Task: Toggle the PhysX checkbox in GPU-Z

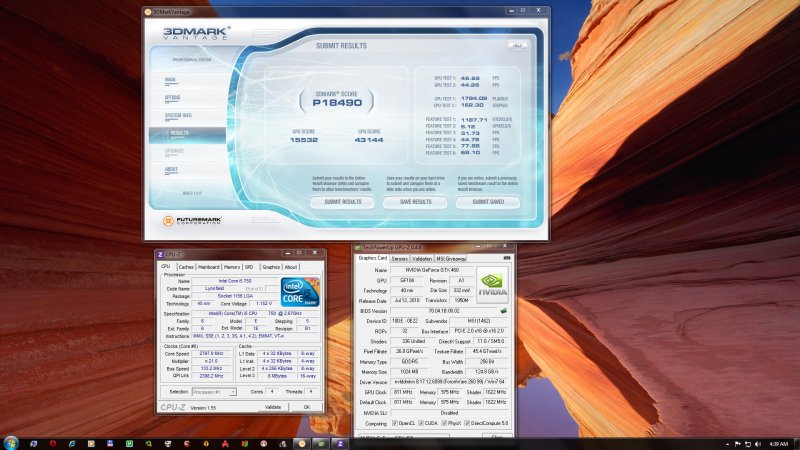Action: coord(444,423)
